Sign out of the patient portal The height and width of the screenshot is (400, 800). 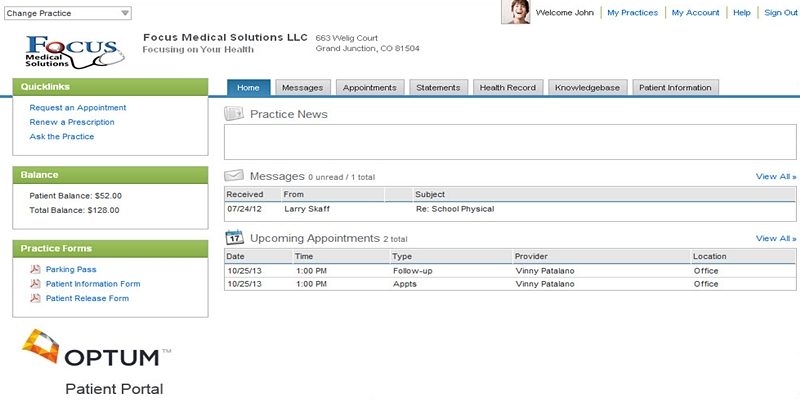click(x=780, y=13)
